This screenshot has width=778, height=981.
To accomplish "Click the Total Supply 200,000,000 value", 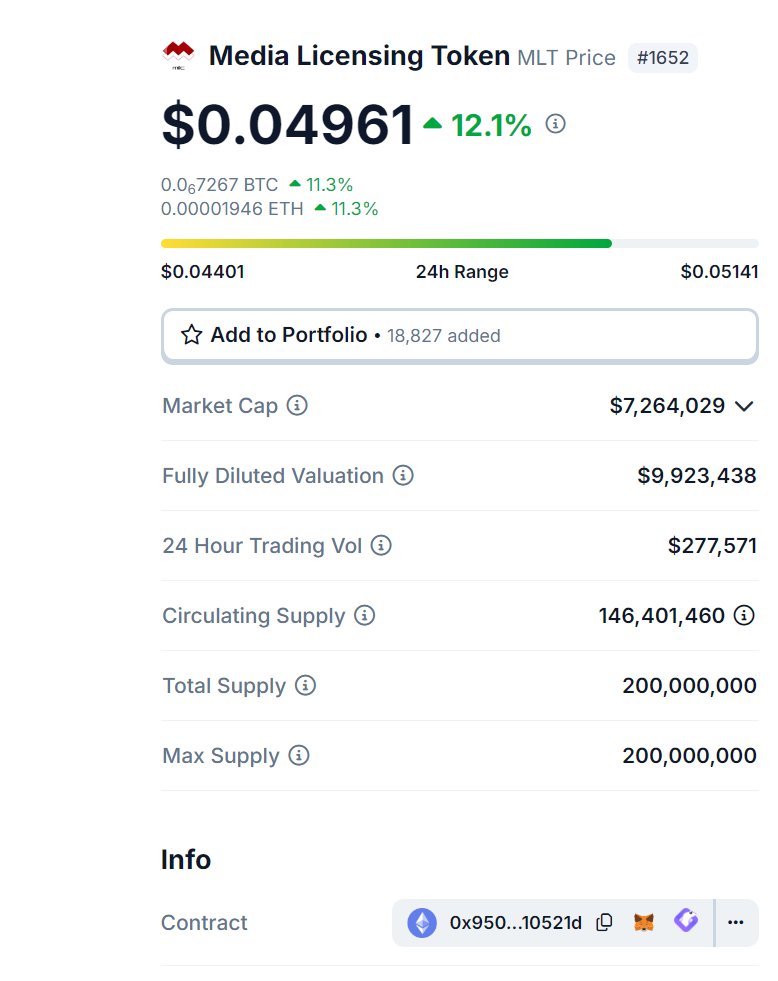I will (689, 686).
